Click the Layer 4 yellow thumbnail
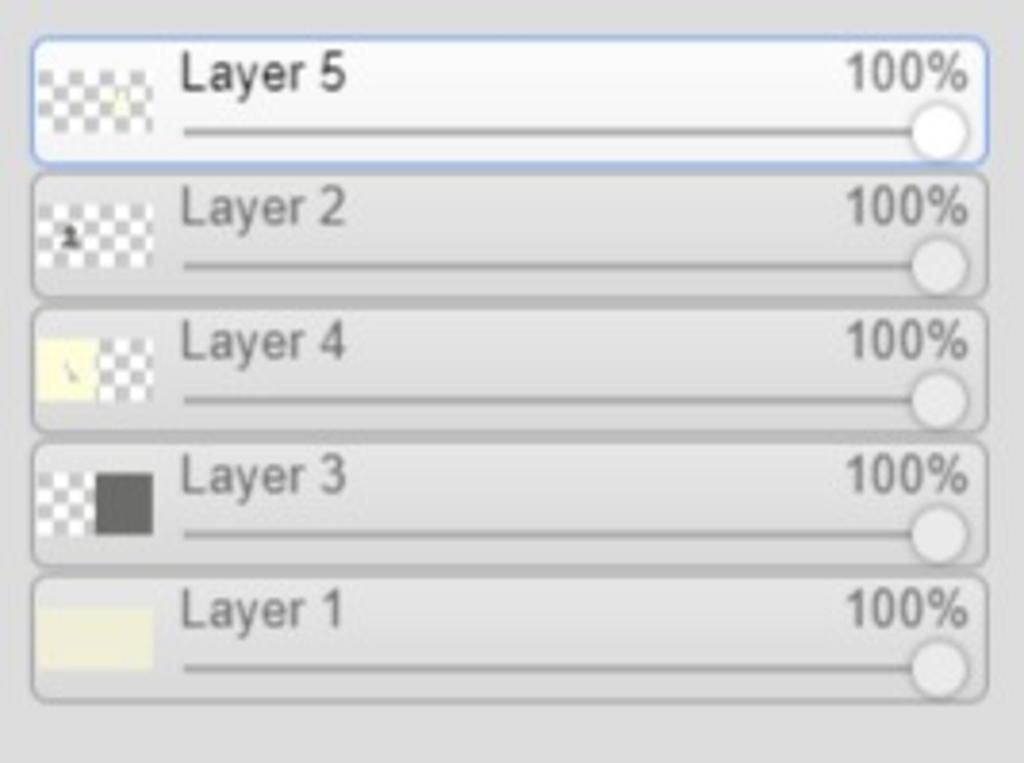Image resolution: width=1024 pixels, height=763 pixels. [95, 370]
